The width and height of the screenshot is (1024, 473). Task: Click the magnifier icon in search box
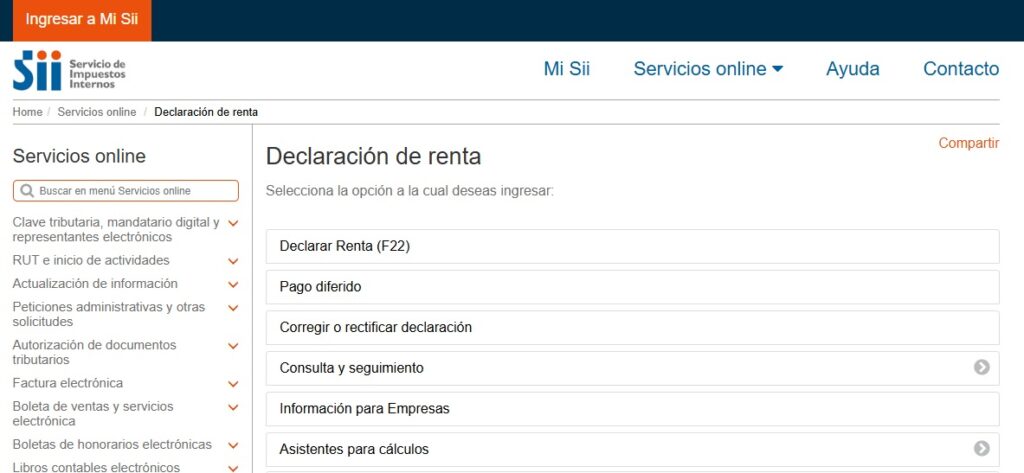tap(27, 191)
